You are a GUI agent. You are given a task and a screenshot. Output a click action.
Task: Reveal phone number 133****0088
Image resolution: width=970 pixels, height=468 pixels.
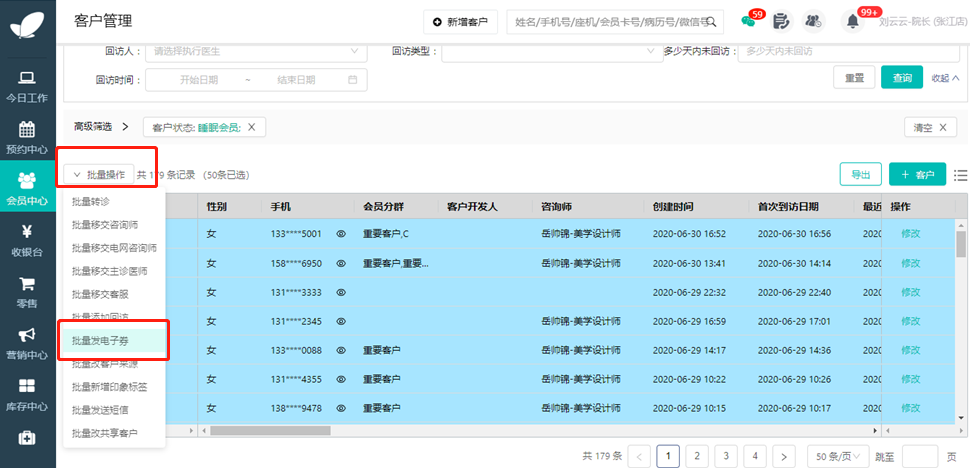tap(341, 350)
